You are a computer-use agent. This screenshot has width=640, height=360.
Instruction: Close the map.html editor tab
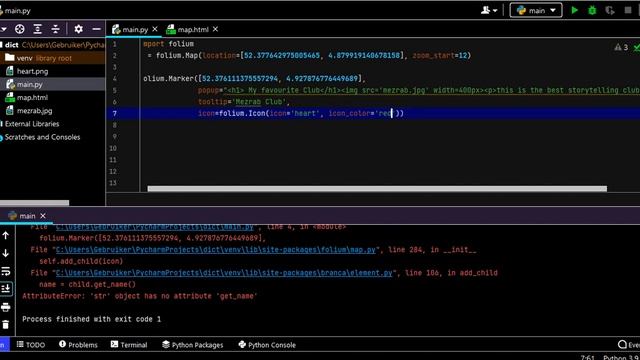(x=215, y=29)
